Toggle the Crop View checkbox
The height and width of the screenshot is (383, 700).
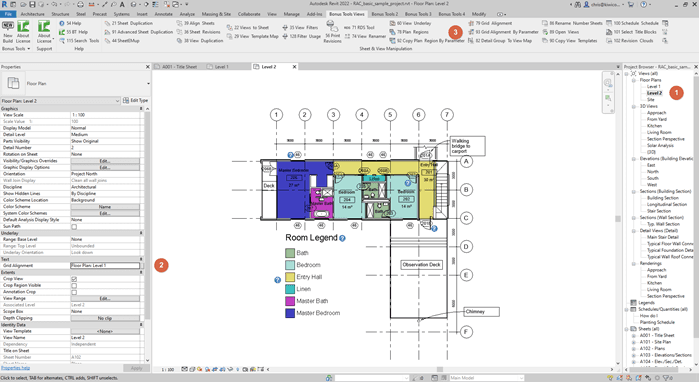pos(74,279)
